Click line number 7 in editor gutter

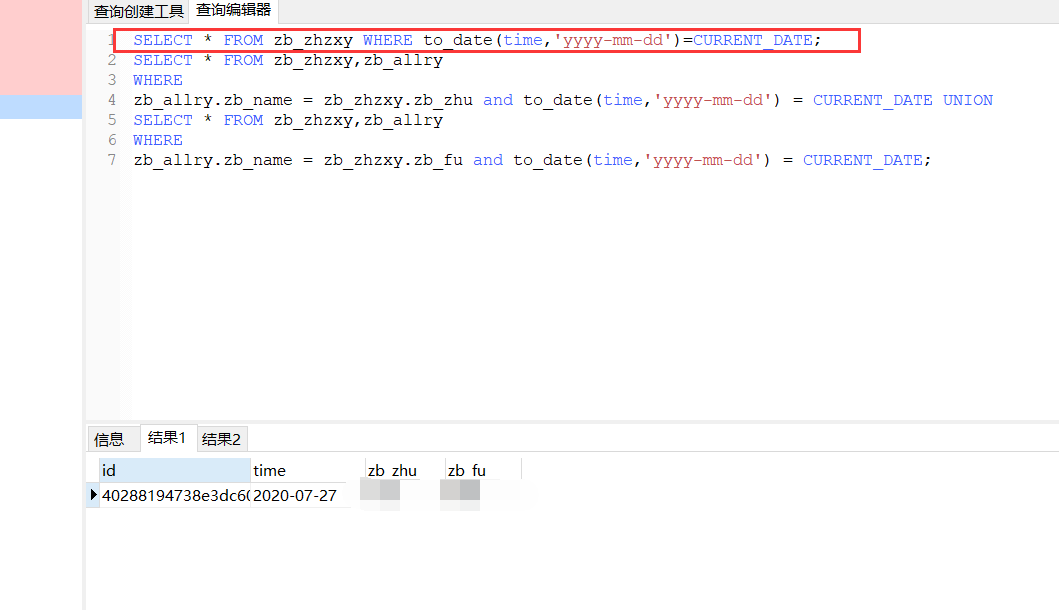coord(112,159)
